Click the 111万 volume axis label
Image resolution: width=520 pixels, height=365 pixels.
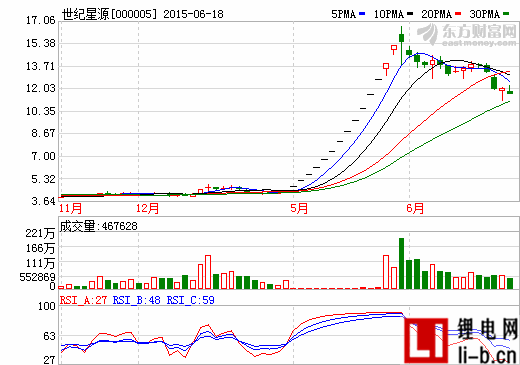coord(40,263)
